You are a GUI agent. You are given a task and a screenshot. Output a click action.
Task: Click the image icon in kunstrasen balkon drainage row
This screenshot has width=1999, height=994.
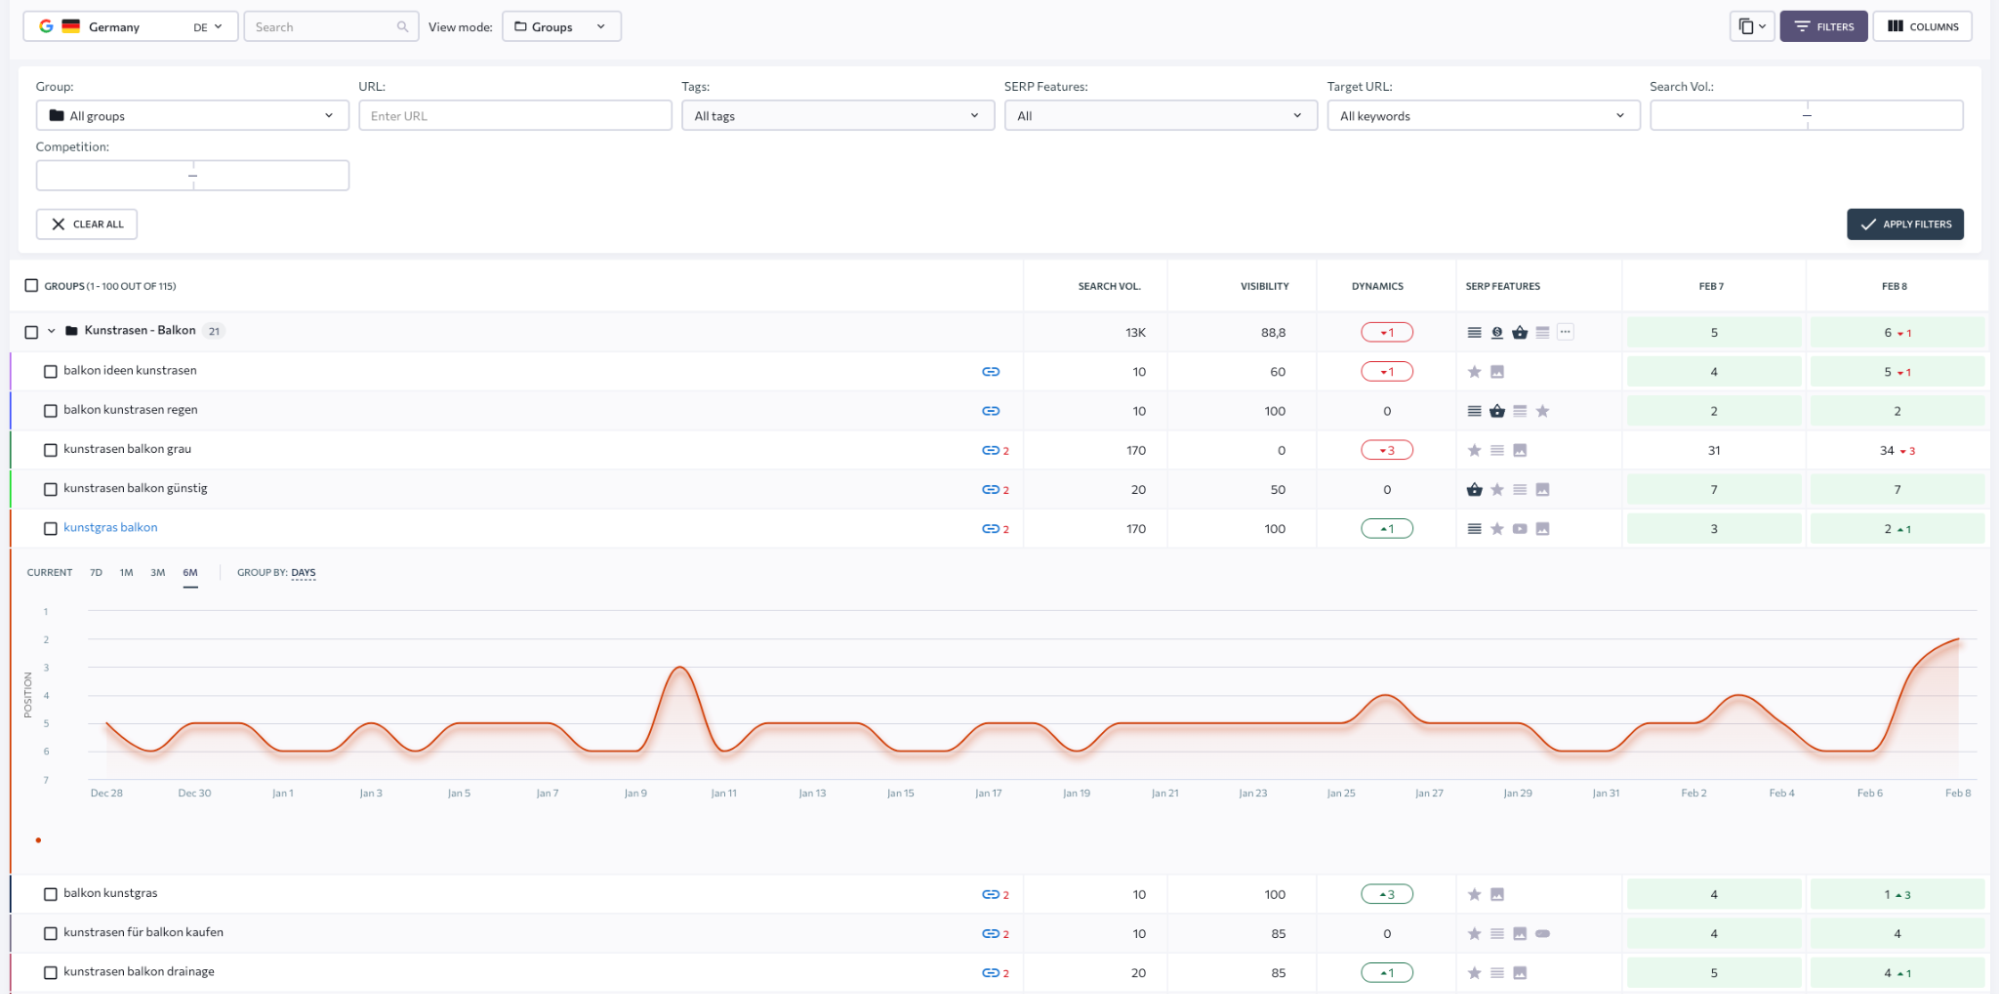point(1520,973)
